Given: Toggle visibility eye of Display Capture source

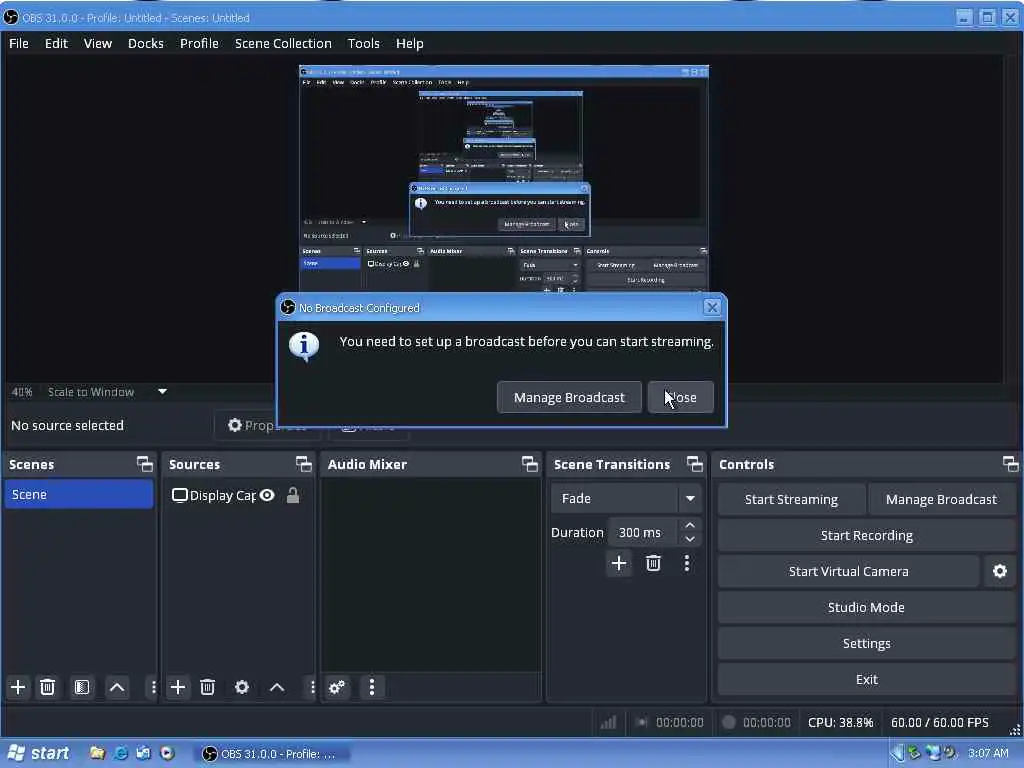Looking at the screenshot, I should (x=267, y=495).
